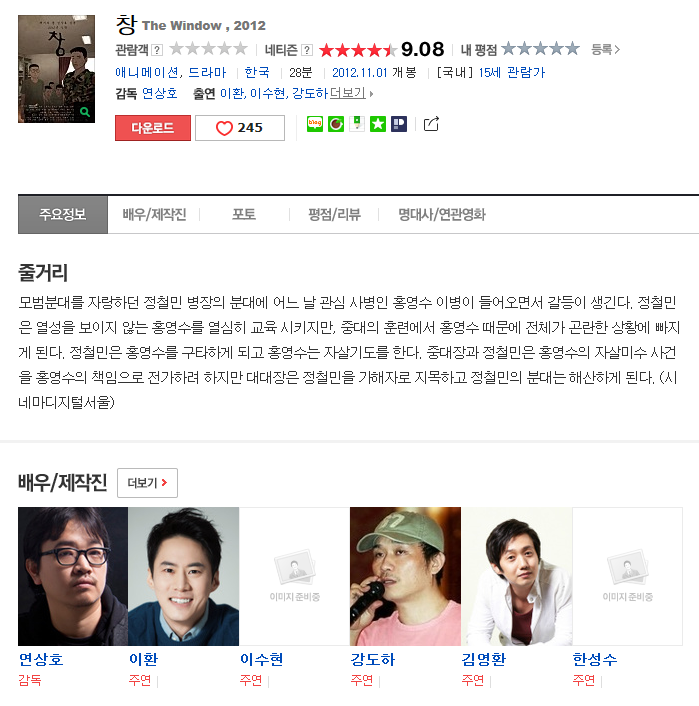The height and width of the screenshot is (706, 699).
Task: Switch to the 배우/제작진 tab
Action: click(x=154, y=214)
